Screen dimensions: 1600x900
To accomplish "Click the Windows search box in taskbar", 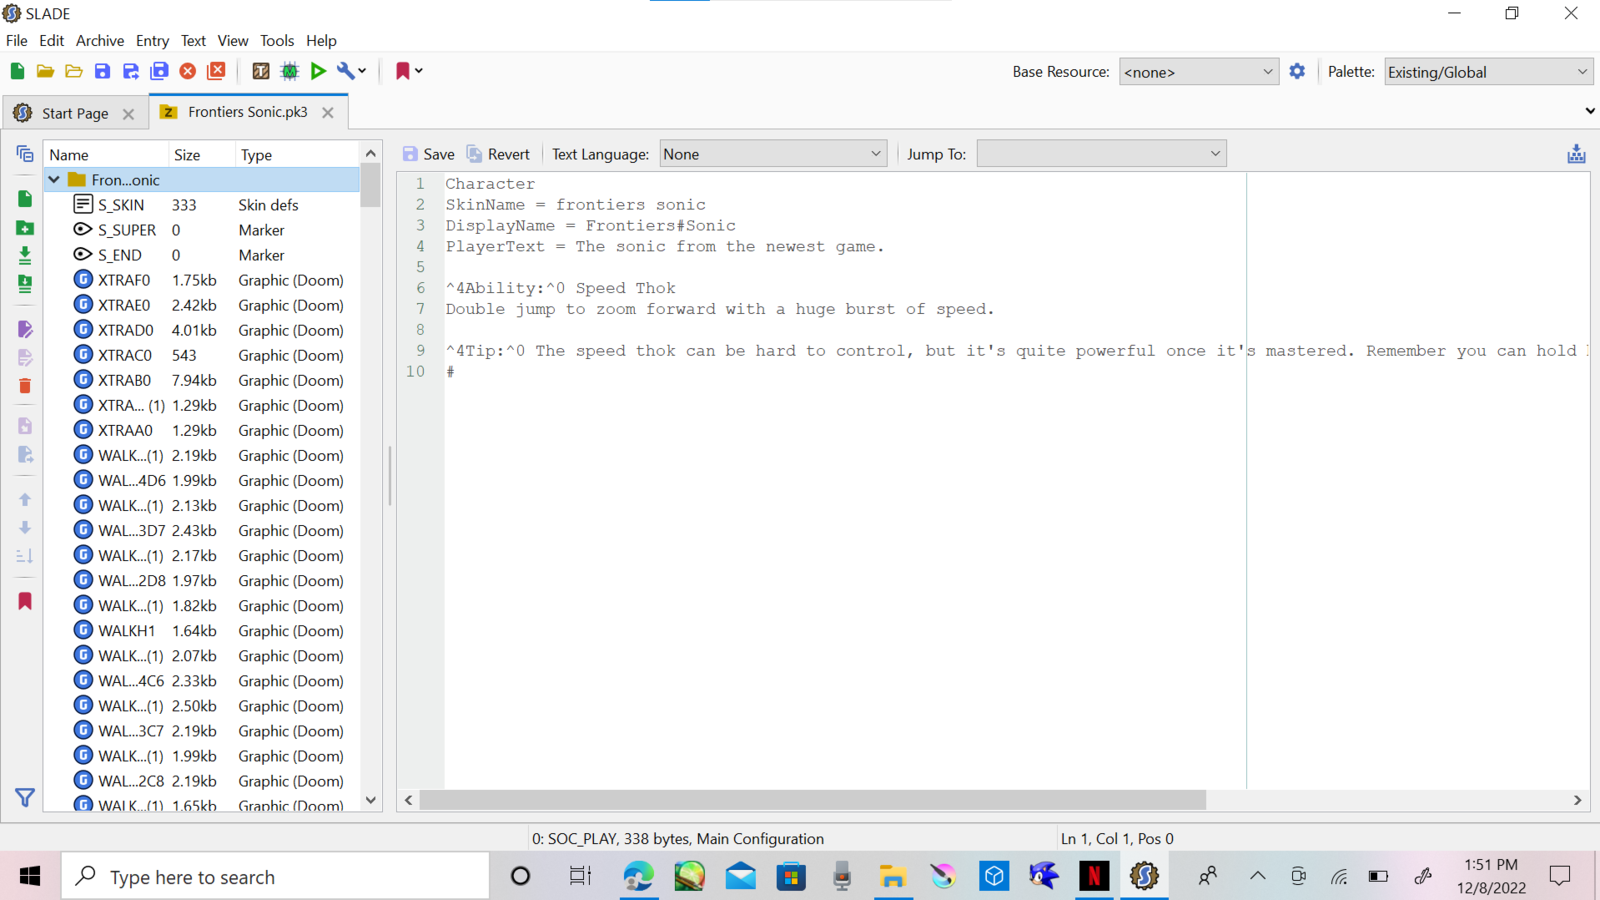I will pyautogui.click(x=275, y=877).
